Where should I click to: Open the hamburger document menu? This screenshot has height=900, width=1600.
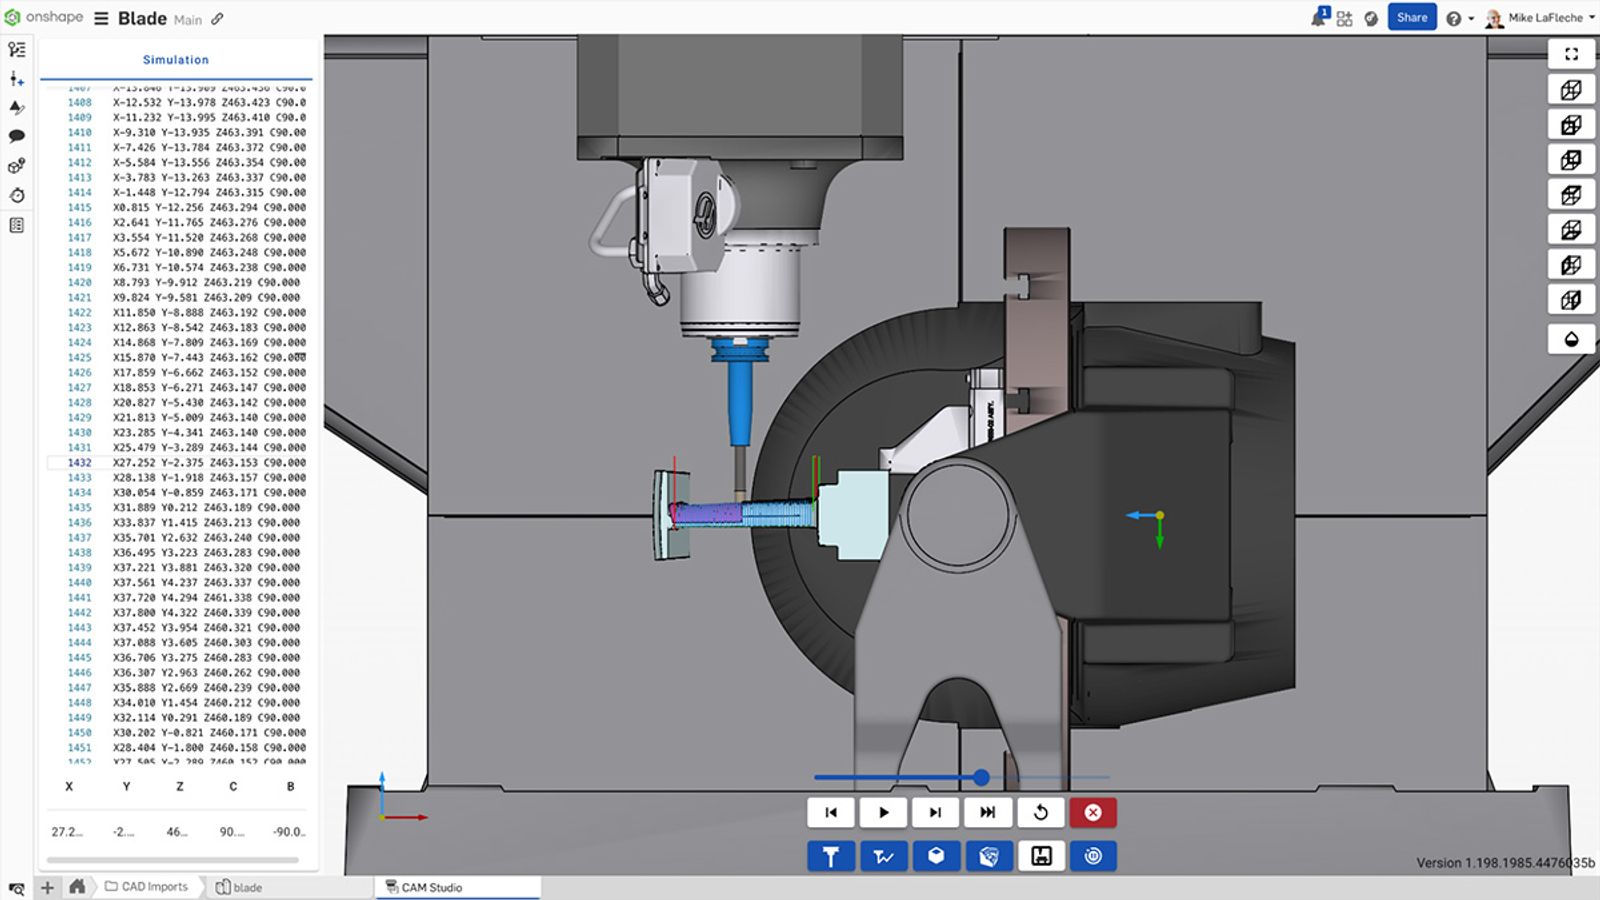[101, 18]
